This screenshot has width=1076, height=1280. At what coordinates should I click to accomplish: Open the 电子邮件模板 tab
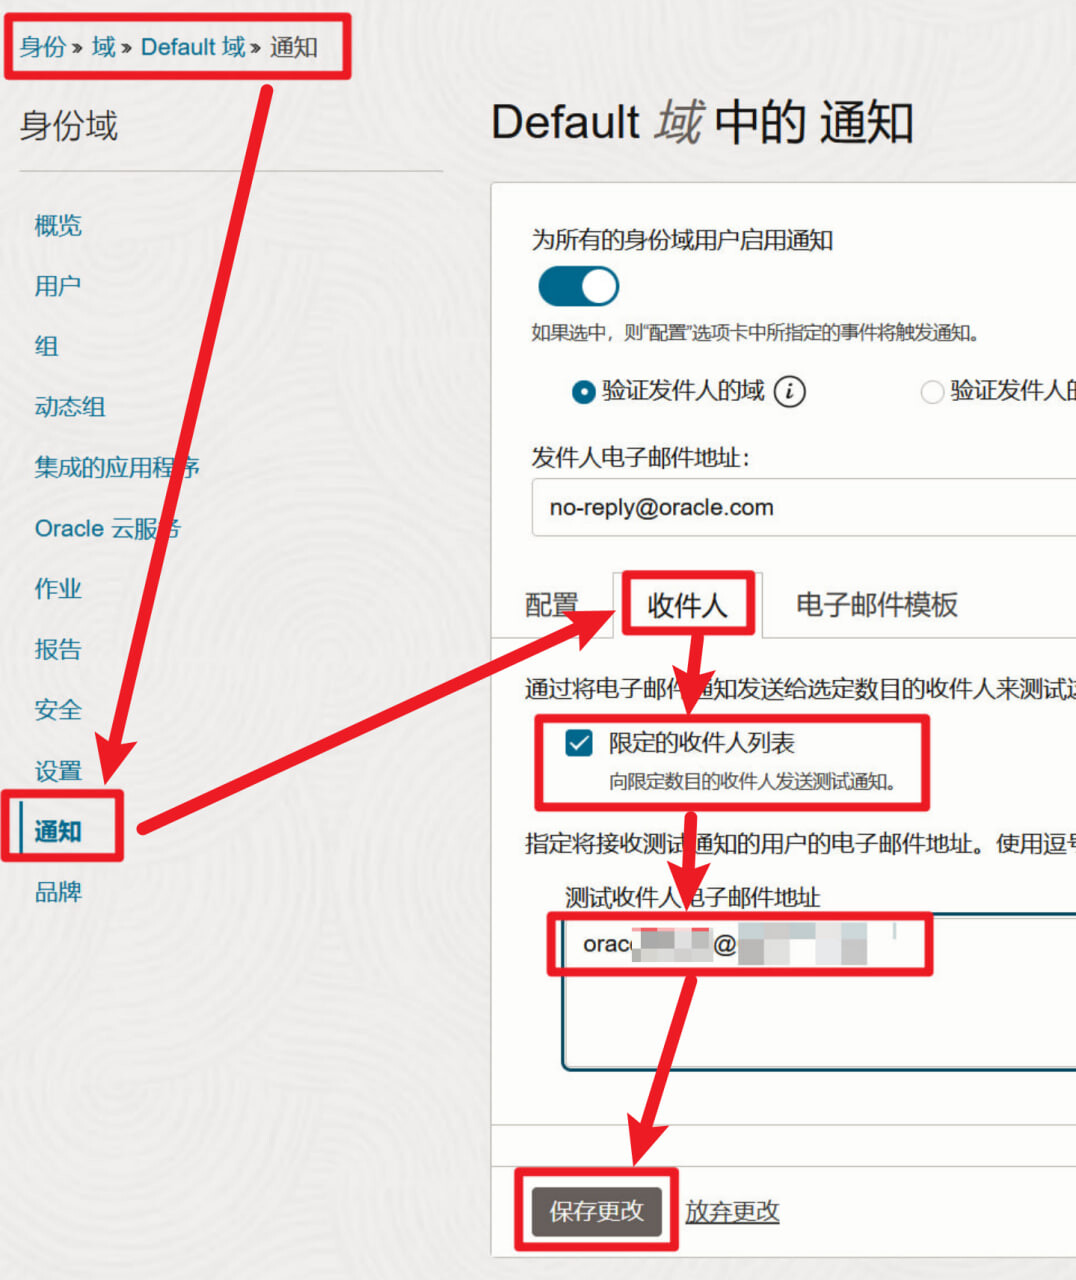(x=876, y=605)
